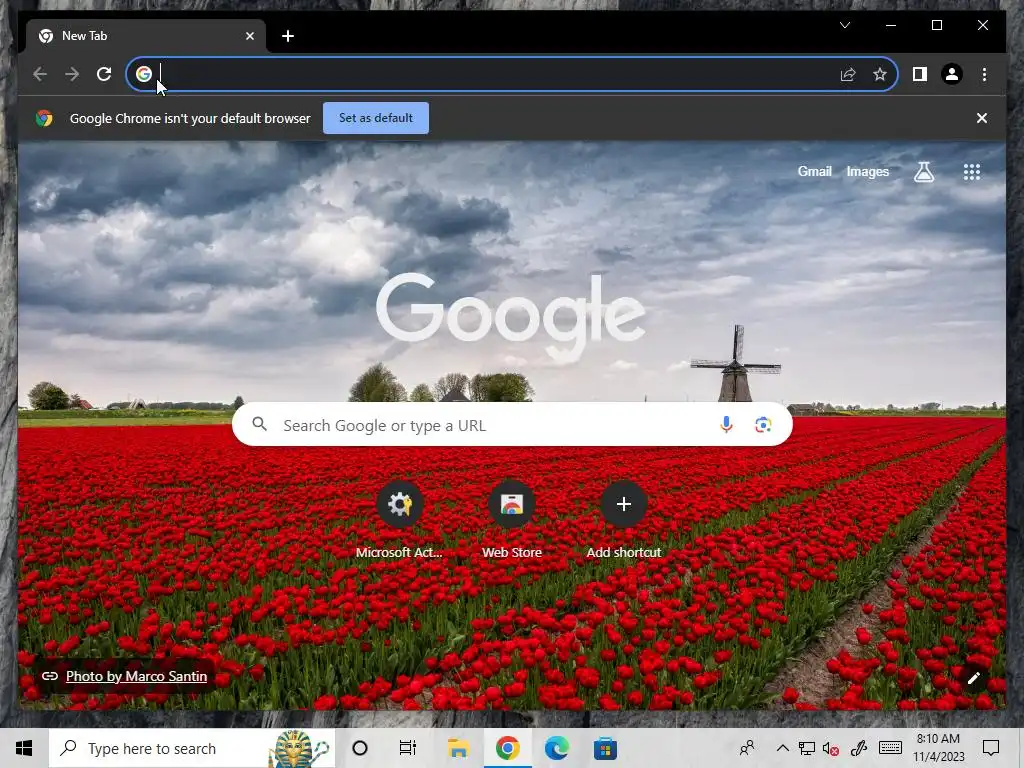The height and width of the screenshot is (768, 1024).
Task: Click the Chrome address bar field
Action: point(511,74)
